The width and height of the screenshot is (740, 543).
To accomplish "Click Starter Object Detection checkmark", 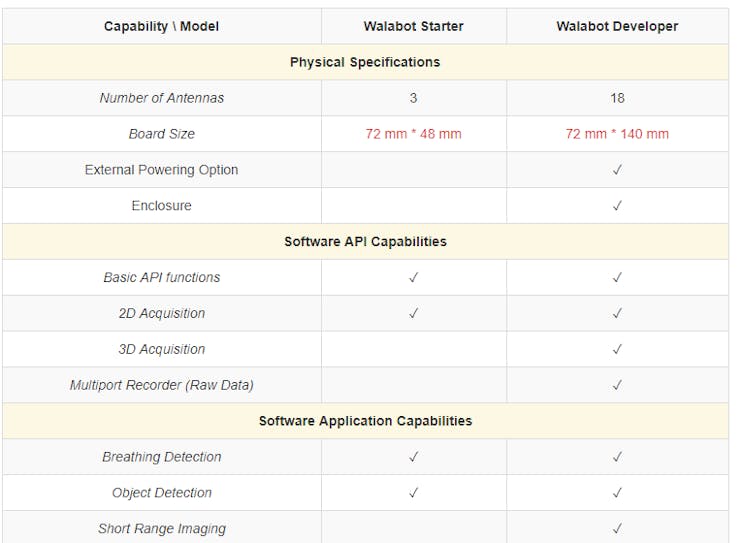I will [x=413, y=493].
